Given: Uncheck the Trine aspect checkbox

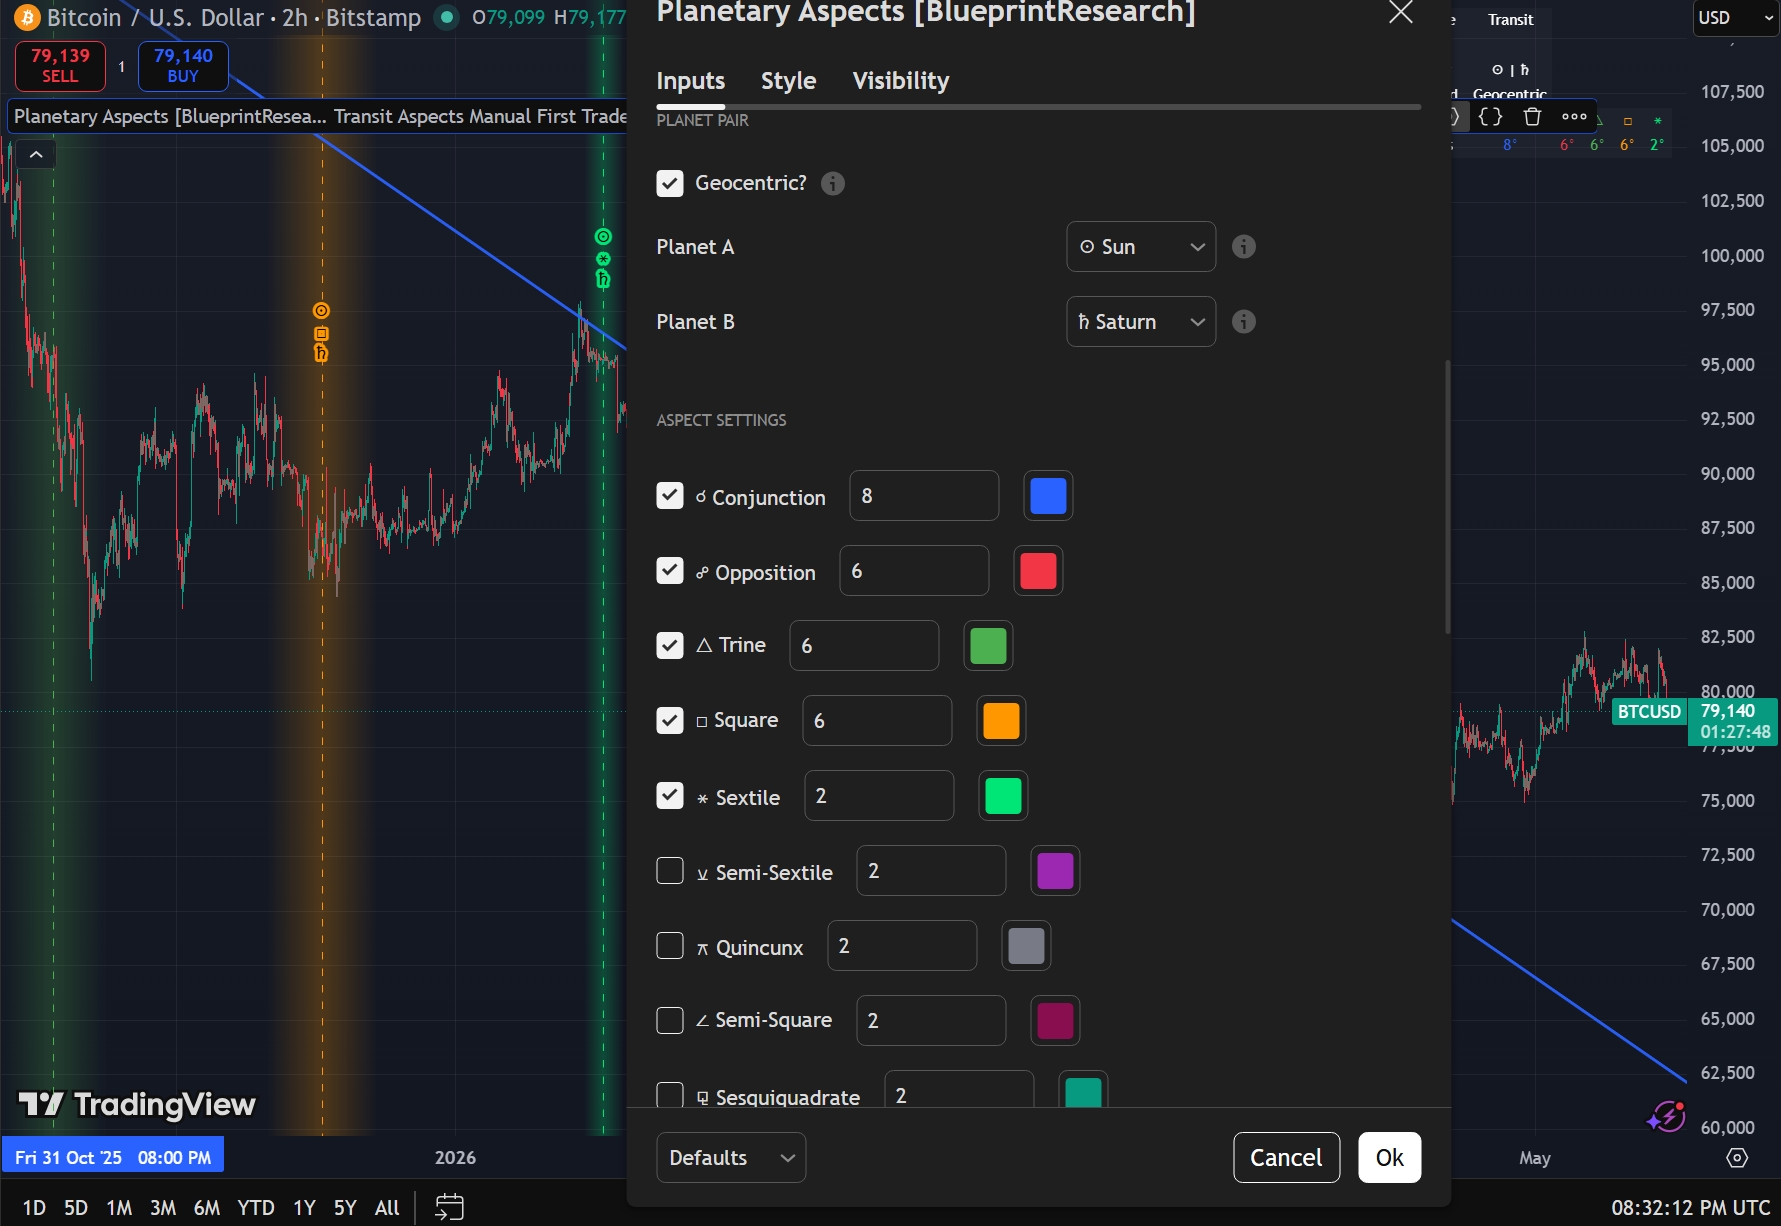Looking at the screenshot, I should coord(670,646).
